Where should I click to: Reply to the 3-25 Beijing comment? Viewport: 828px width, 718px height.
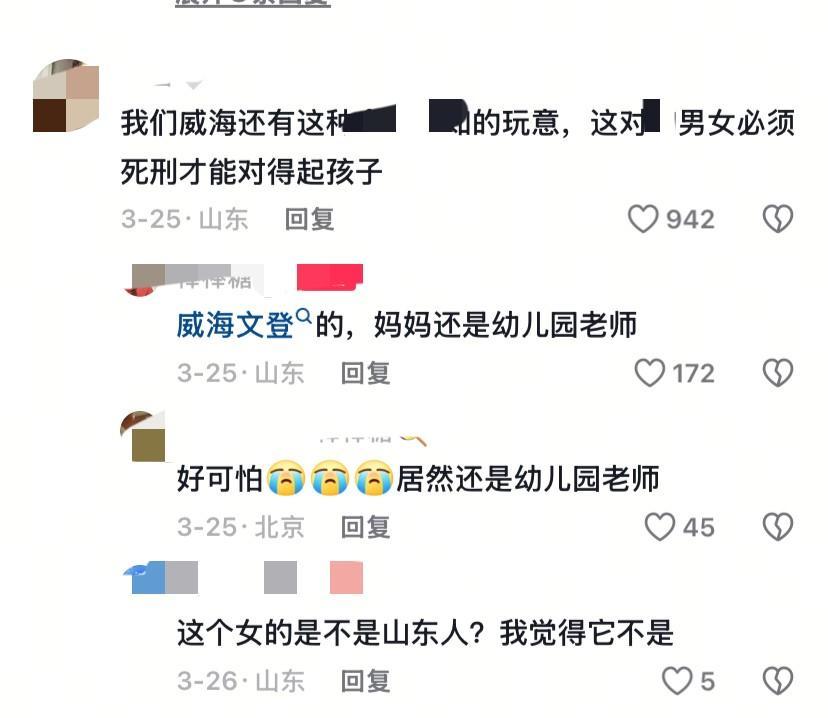point(365,527)
